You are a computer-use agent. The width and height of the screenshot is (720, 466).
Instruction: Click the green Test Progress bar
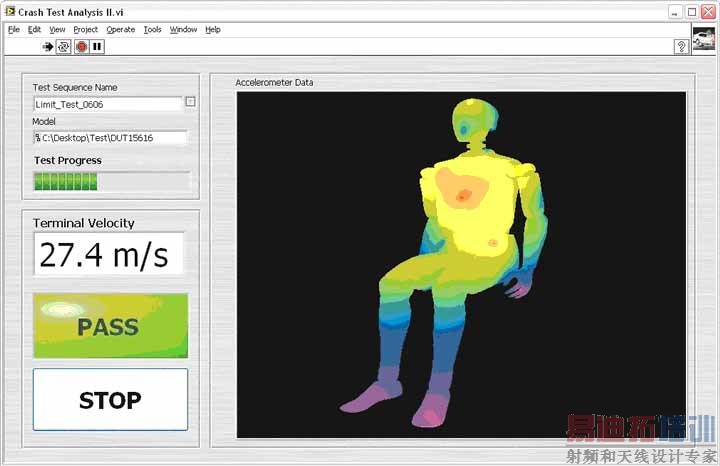click(112, 181)
